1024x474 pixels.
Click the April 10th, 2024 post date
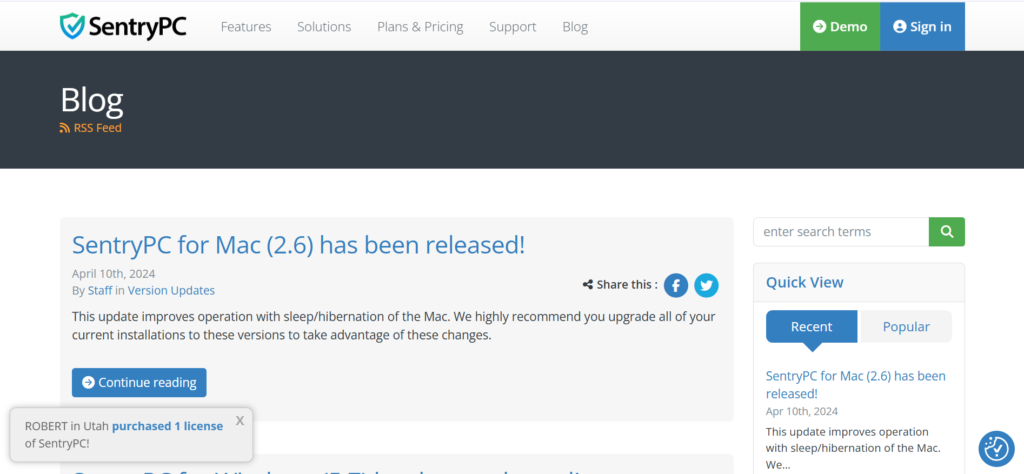click(x=114, y=274)
